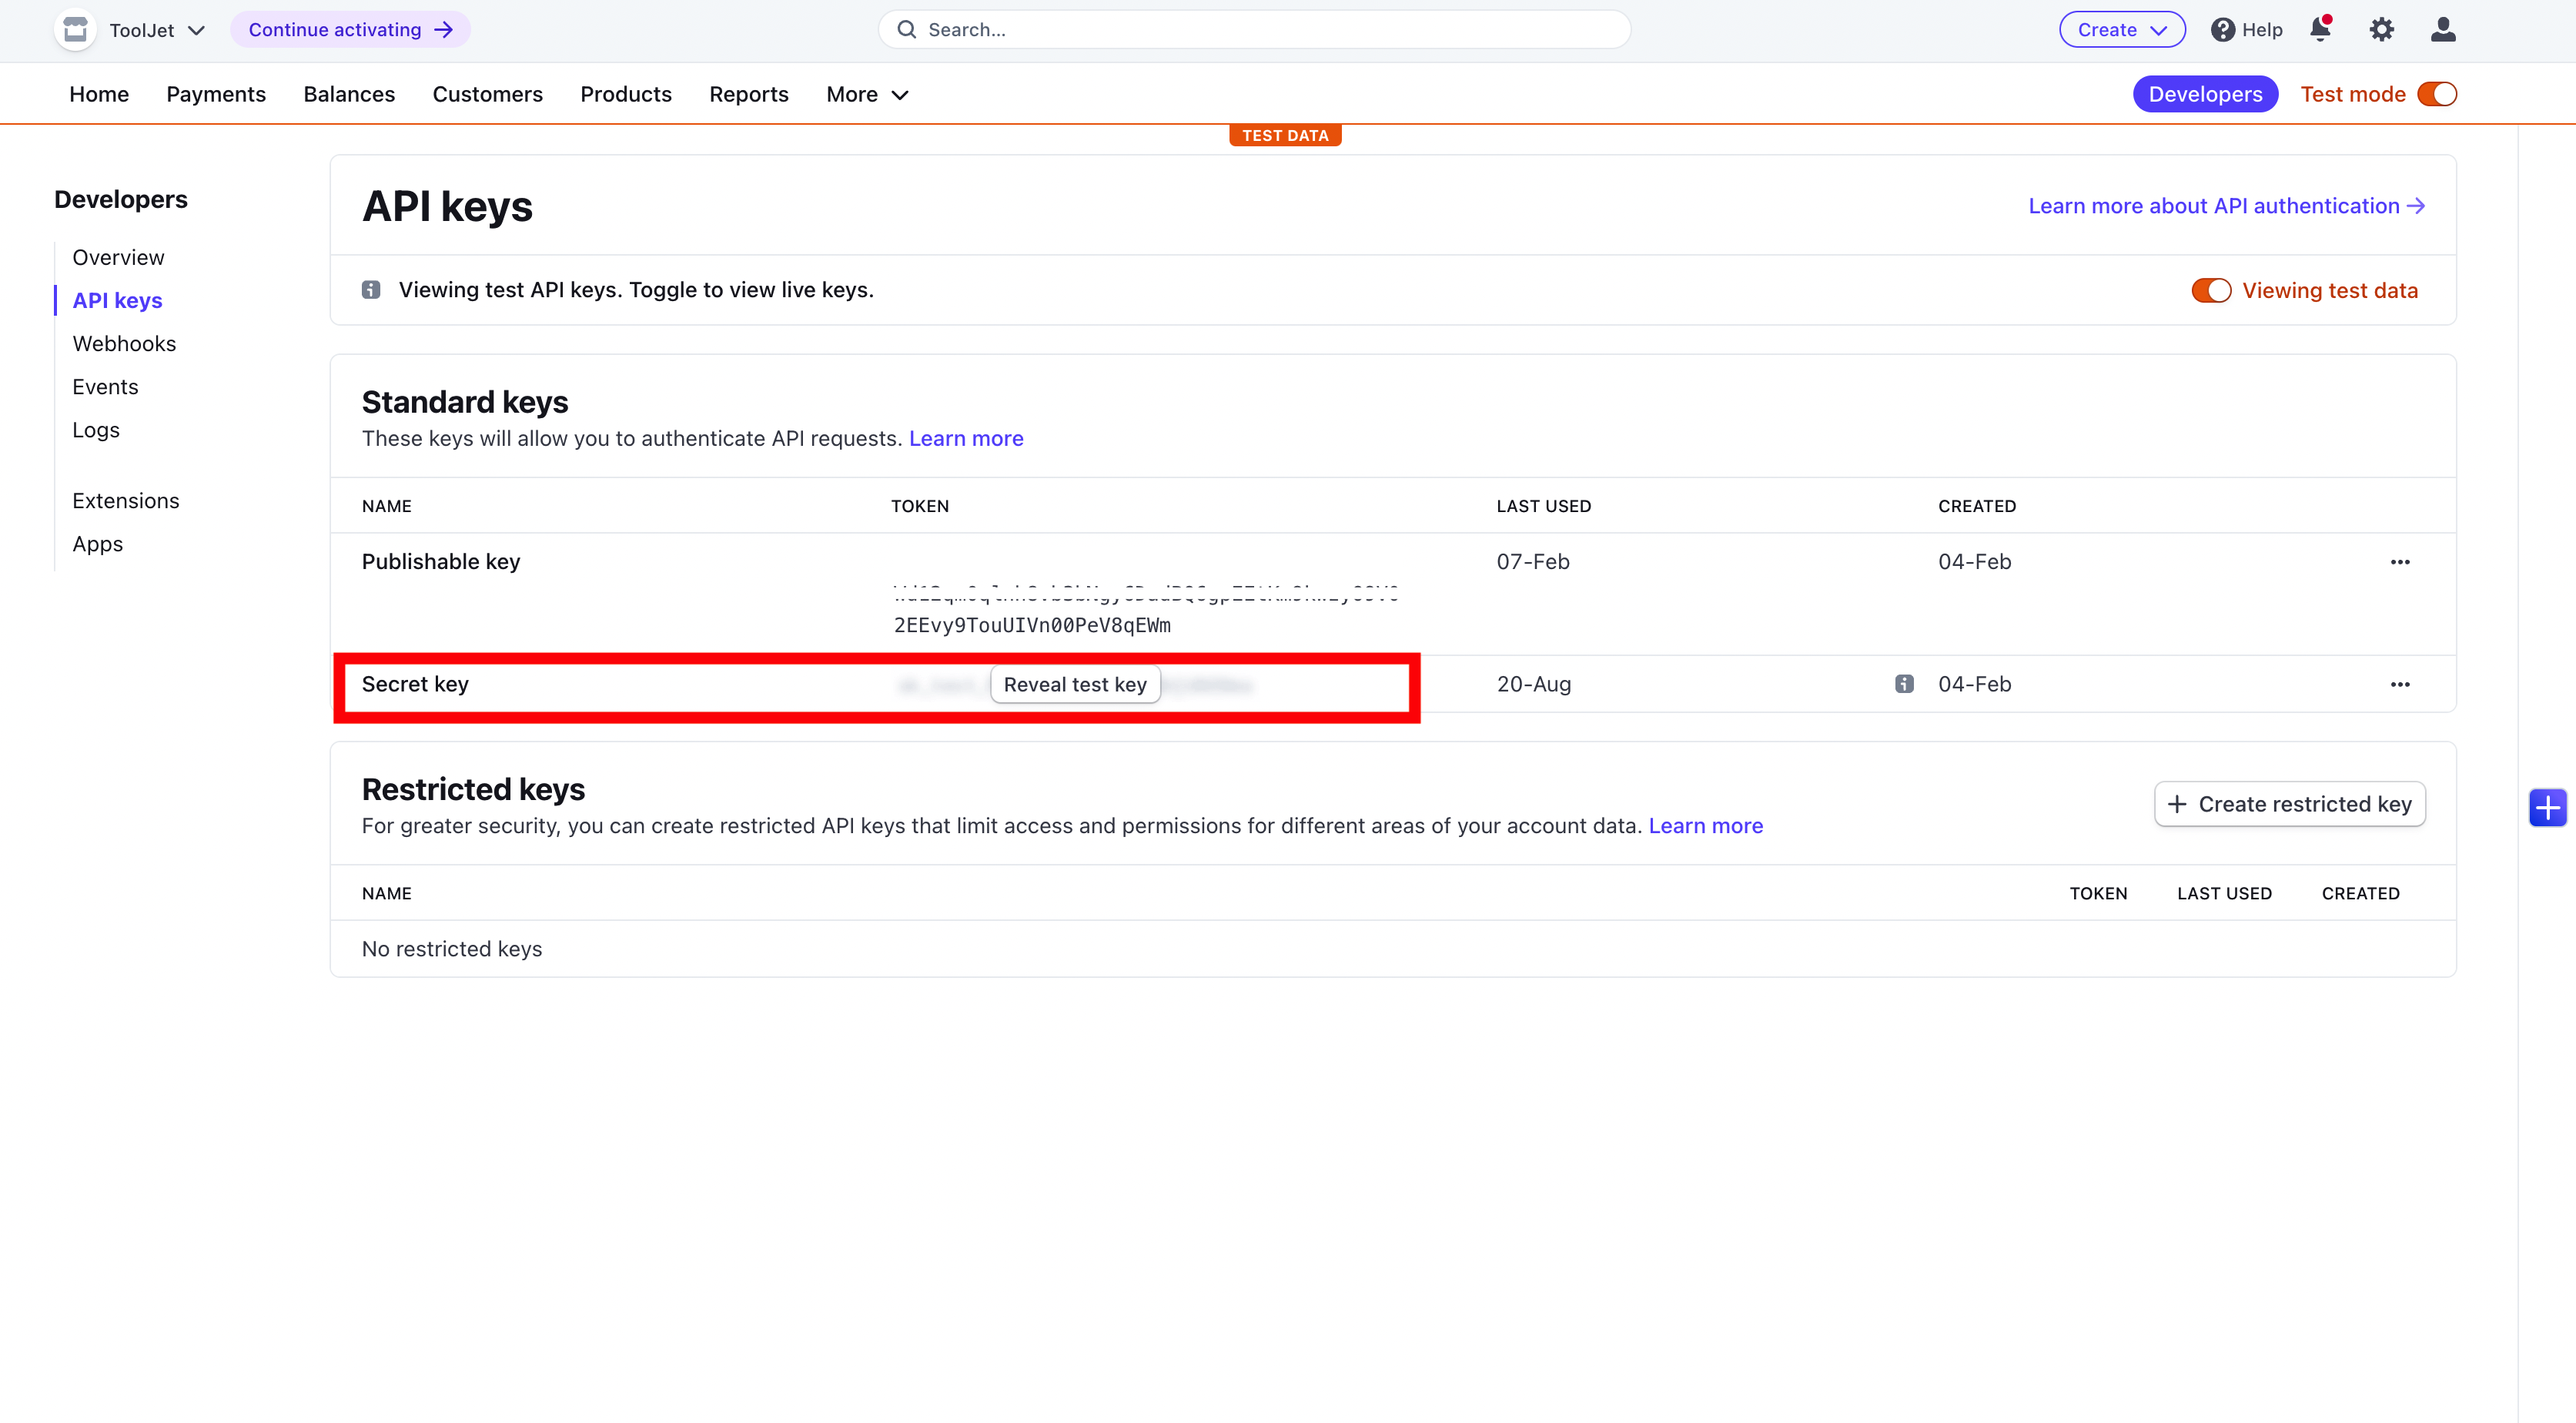Go to the Payments tab

216,94
